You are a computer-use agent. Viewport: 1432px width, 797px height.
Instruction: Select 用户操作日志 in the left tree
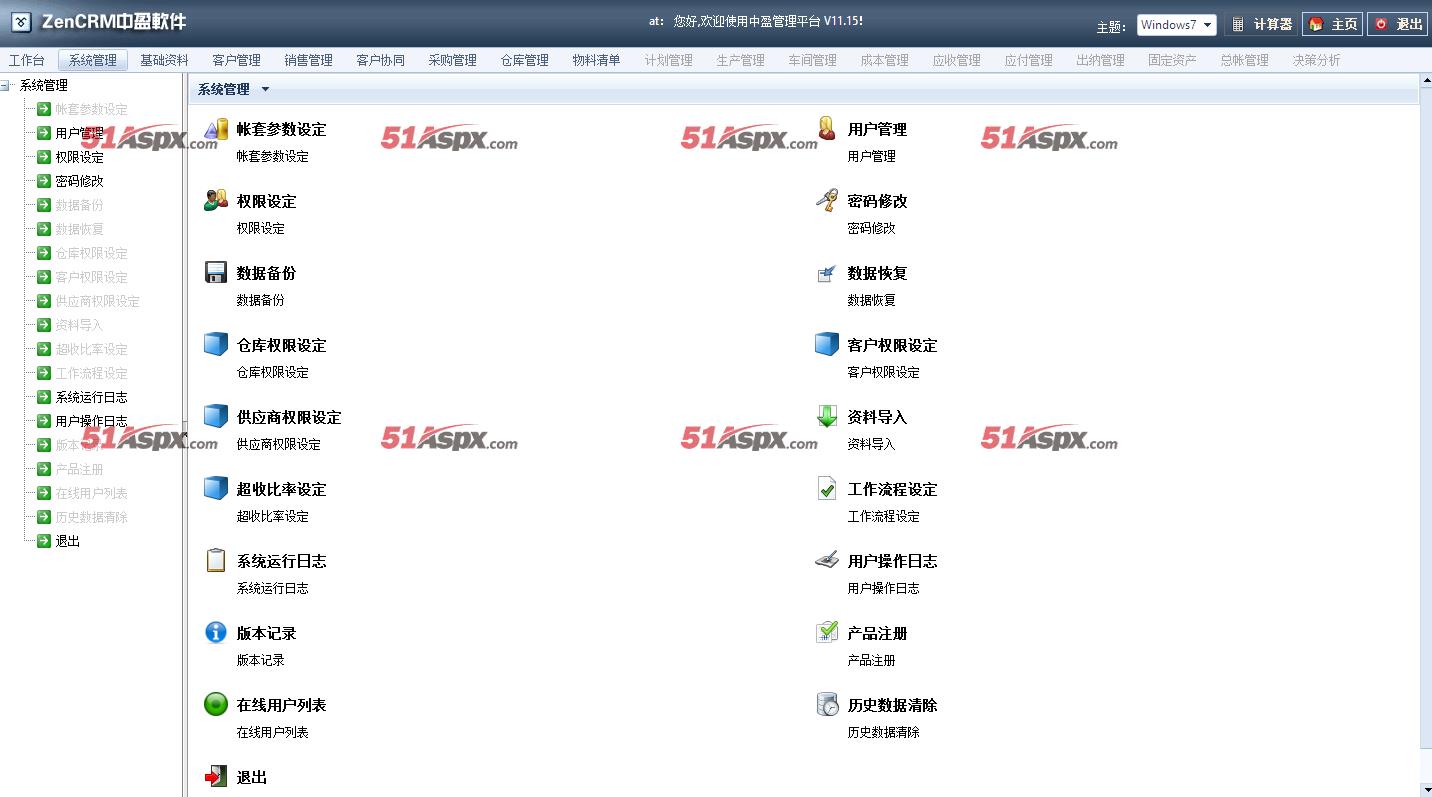(x=91, y=421)
